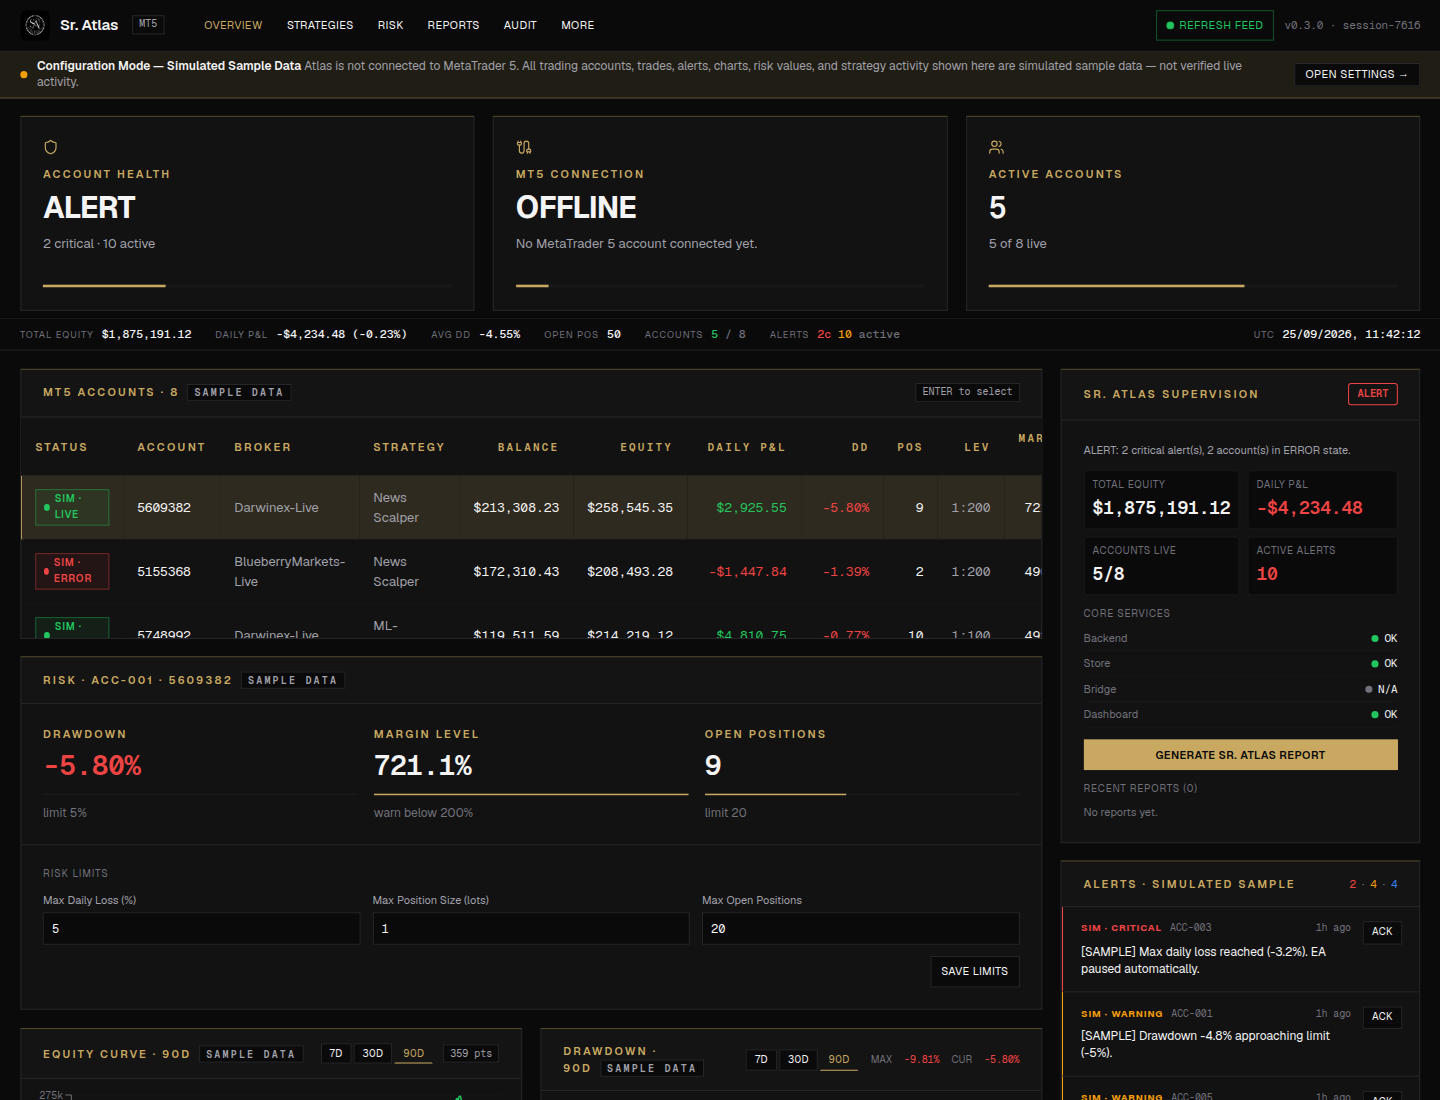Click the red ALERT badge in Supervision
Screen dimensions: 1440x1100
click(1373, 394)
